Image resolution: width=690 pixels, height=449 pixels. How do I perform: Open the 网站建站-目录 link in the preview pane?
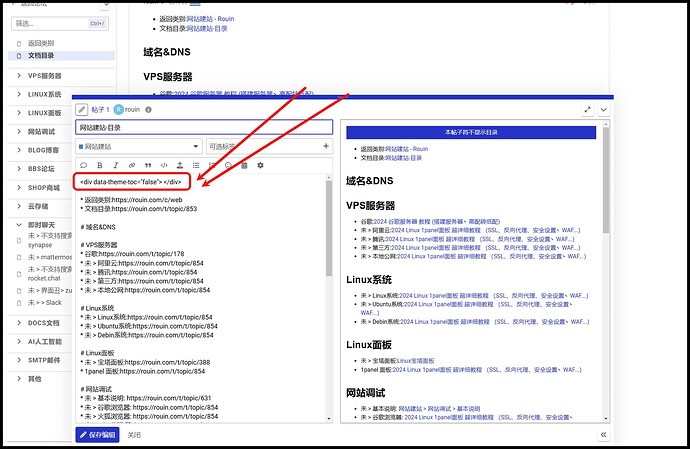404,158
